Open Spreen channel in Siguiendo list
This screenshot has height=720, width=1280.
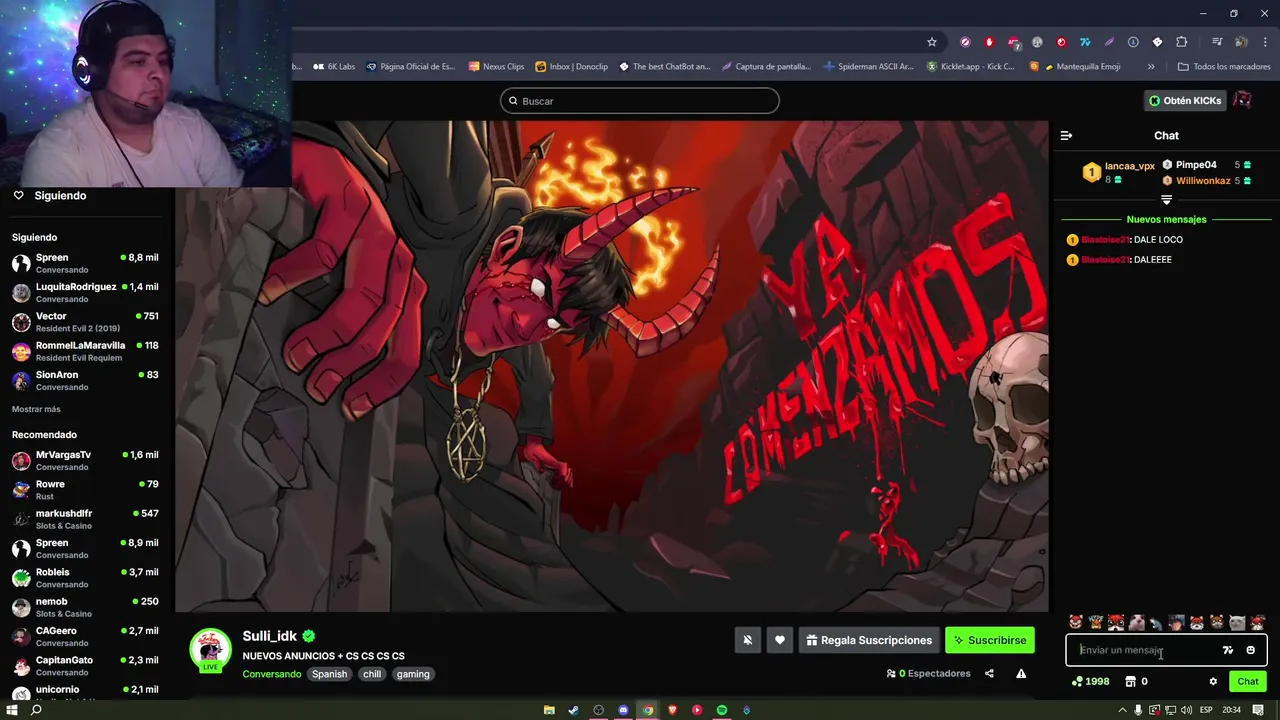click(x=85, y=263)
